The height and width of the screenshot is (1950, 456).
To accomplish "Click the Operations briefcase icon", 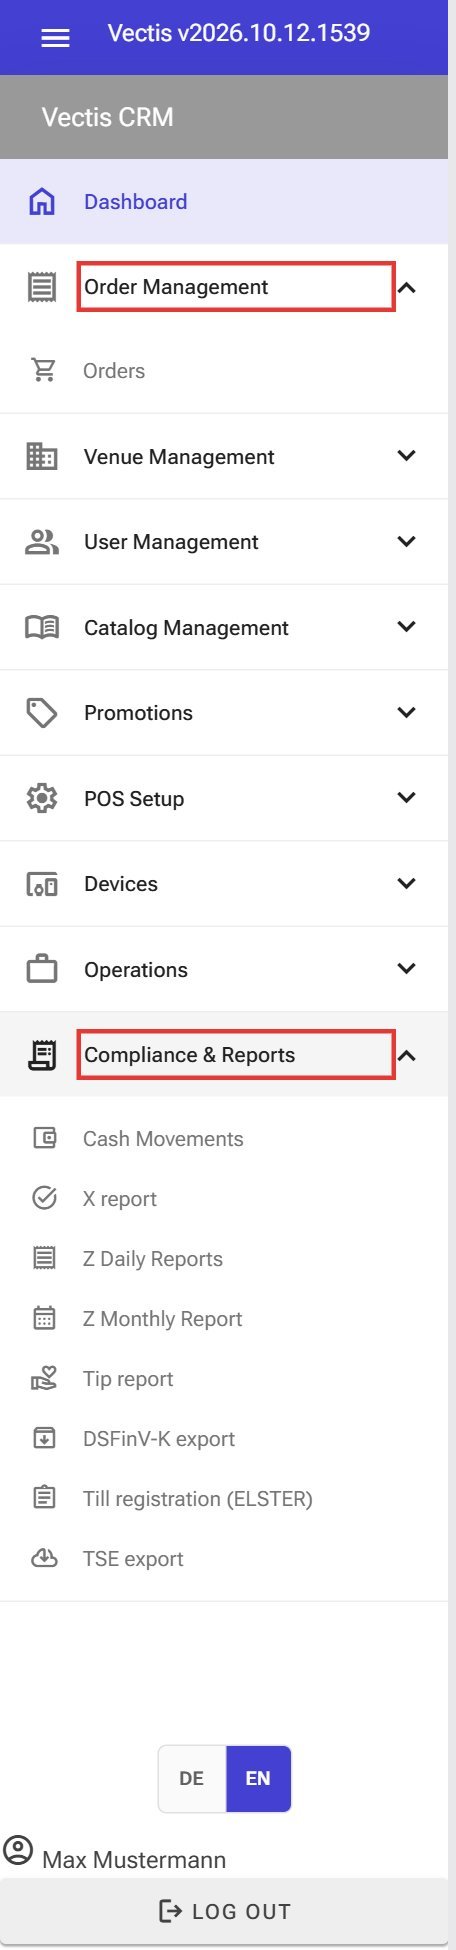I will click(x=42, y=969).
